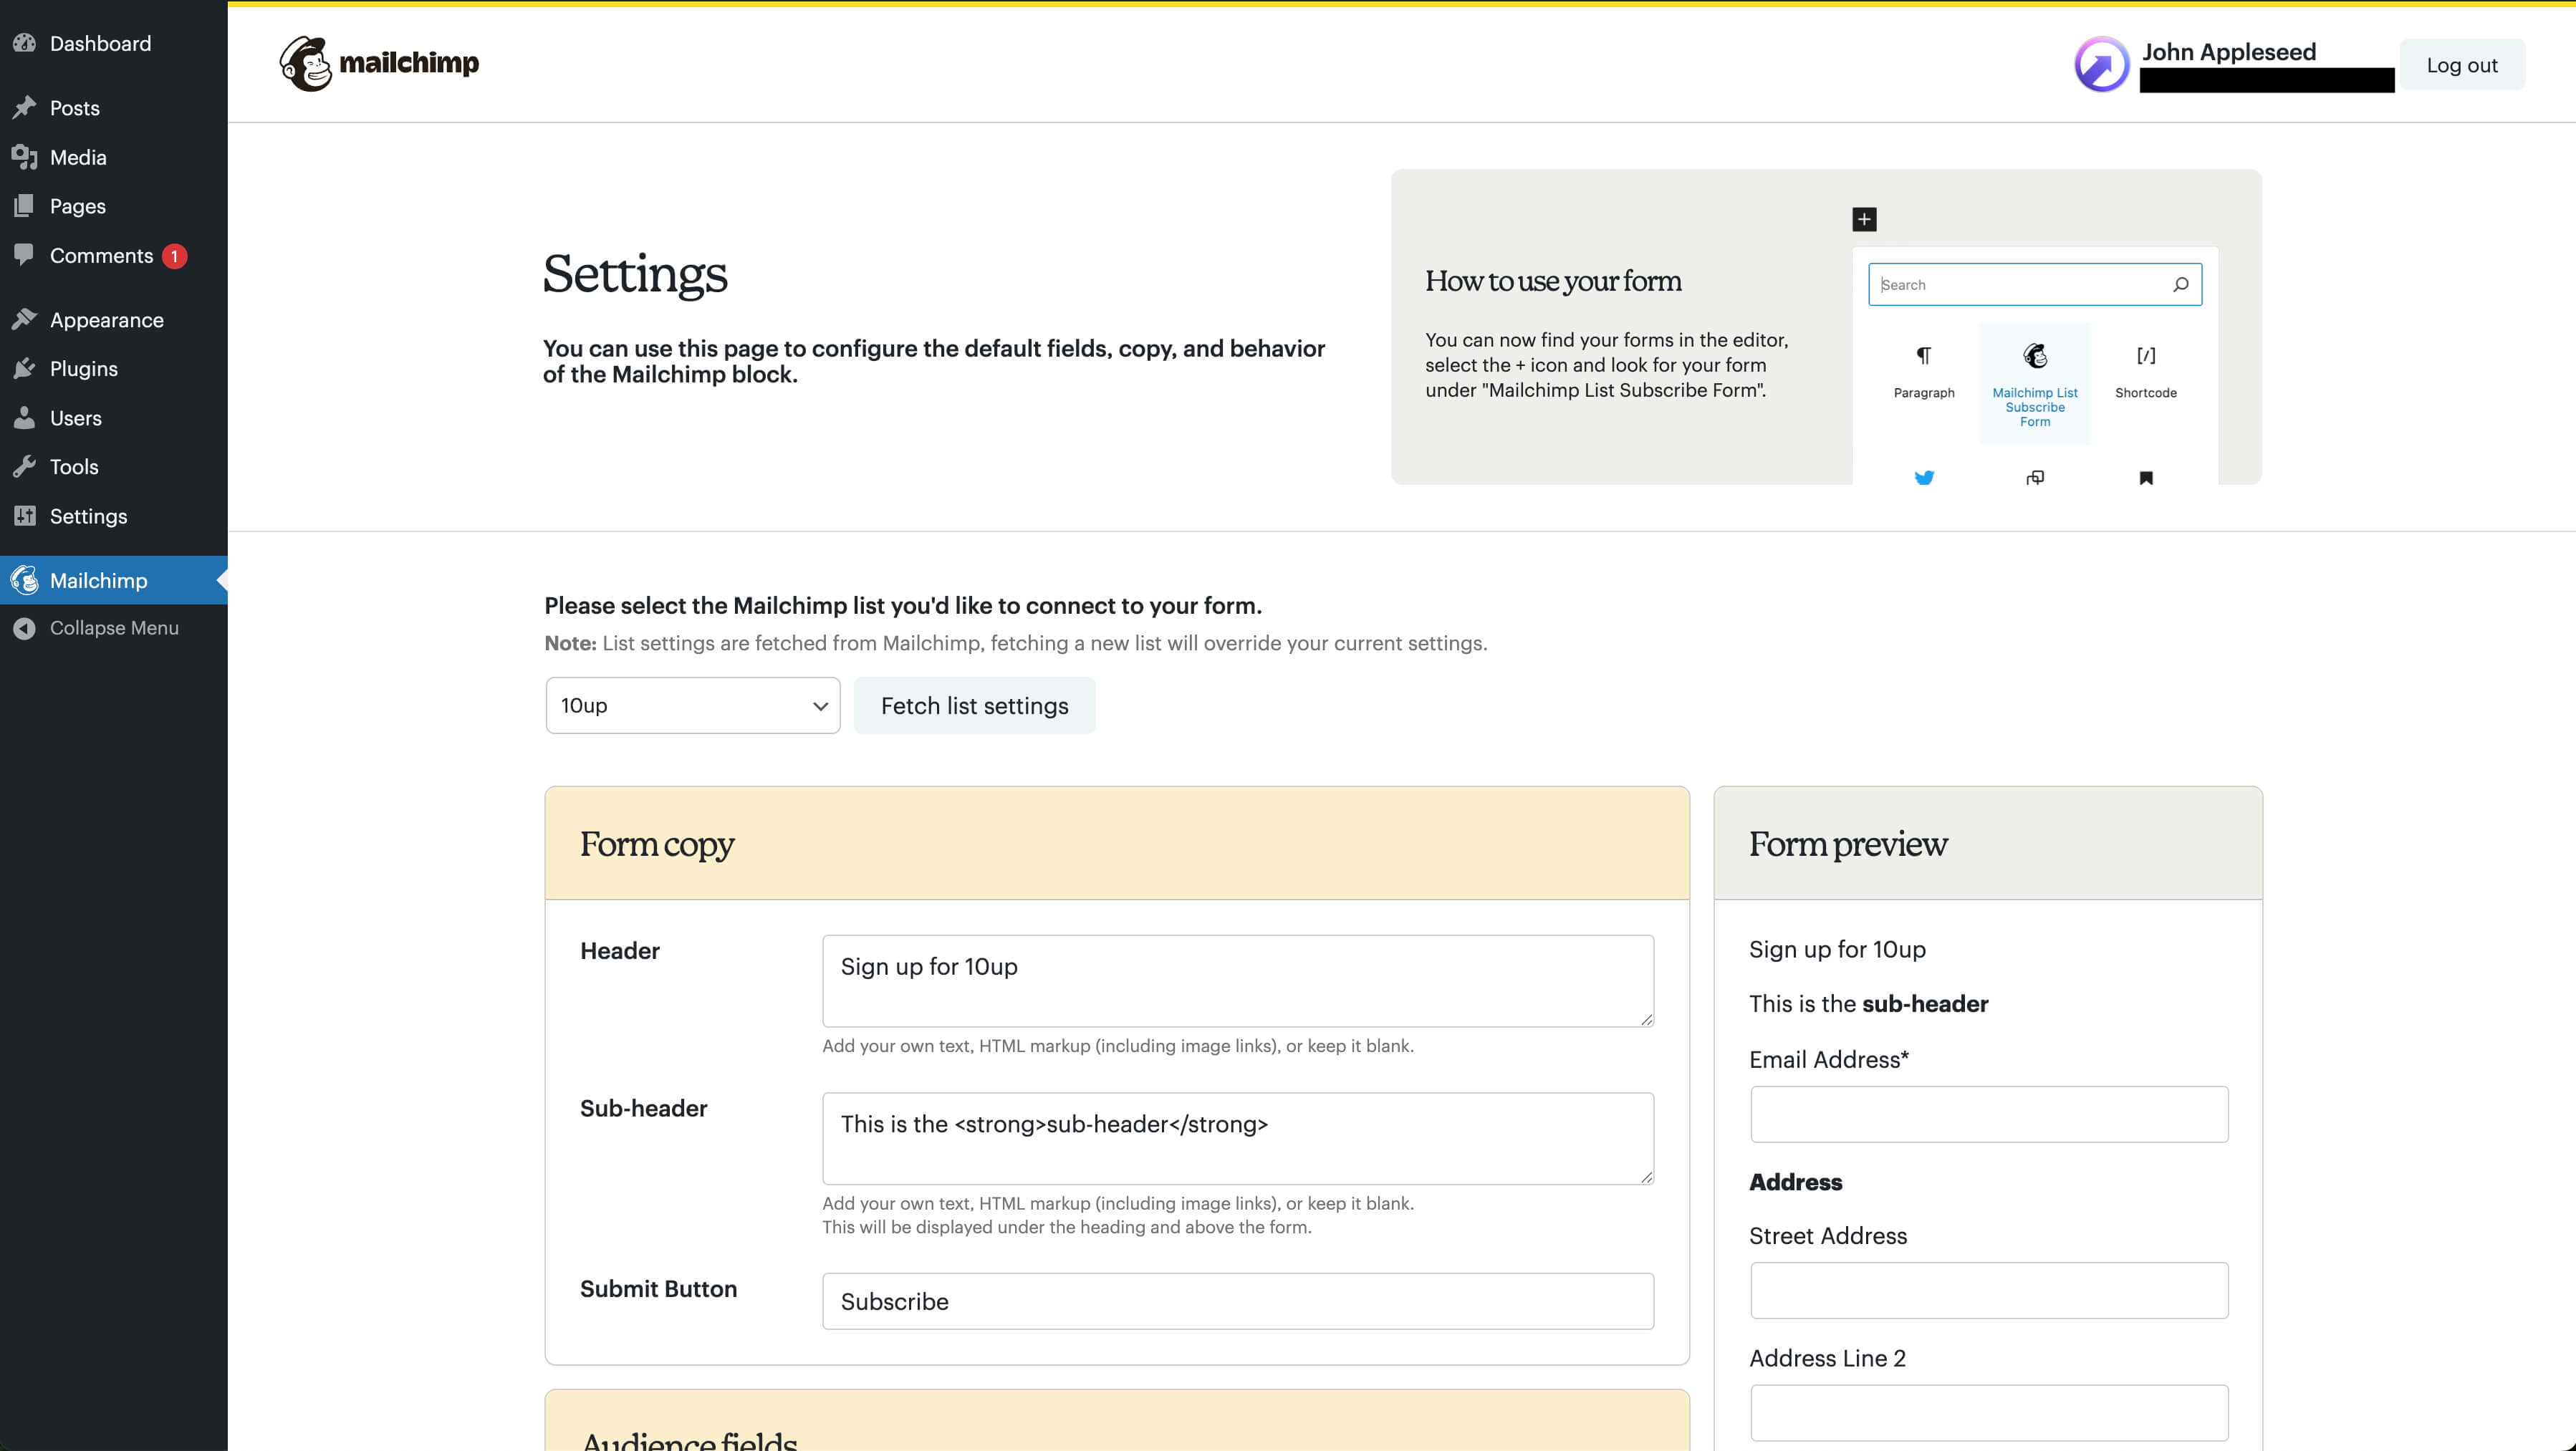Click the red comments count badge

(174, 256)
